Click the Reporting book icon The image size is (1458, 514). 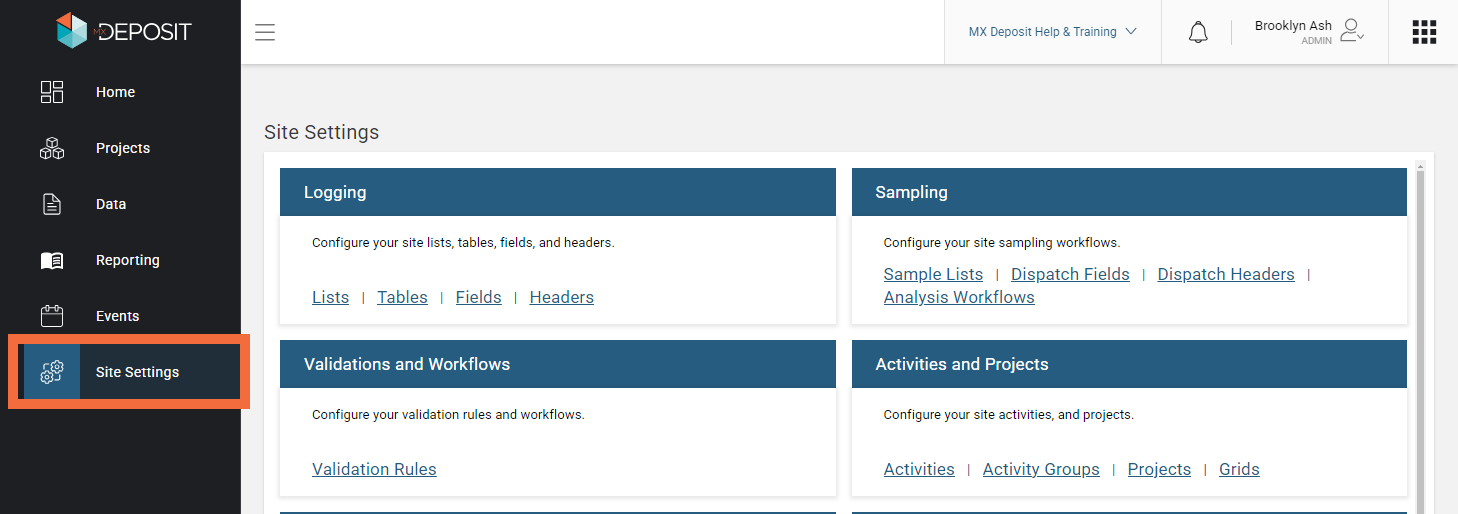point(52,260)
